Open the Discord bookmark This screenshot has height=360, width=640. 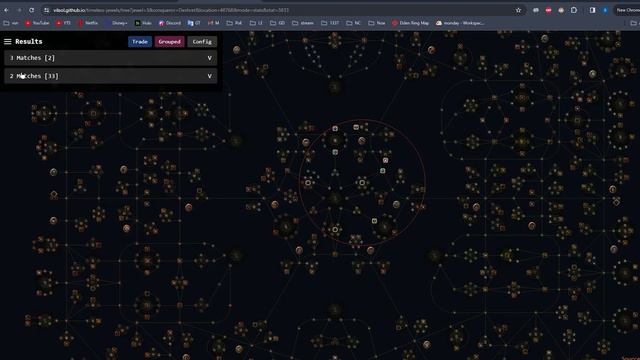click(170, 23)
